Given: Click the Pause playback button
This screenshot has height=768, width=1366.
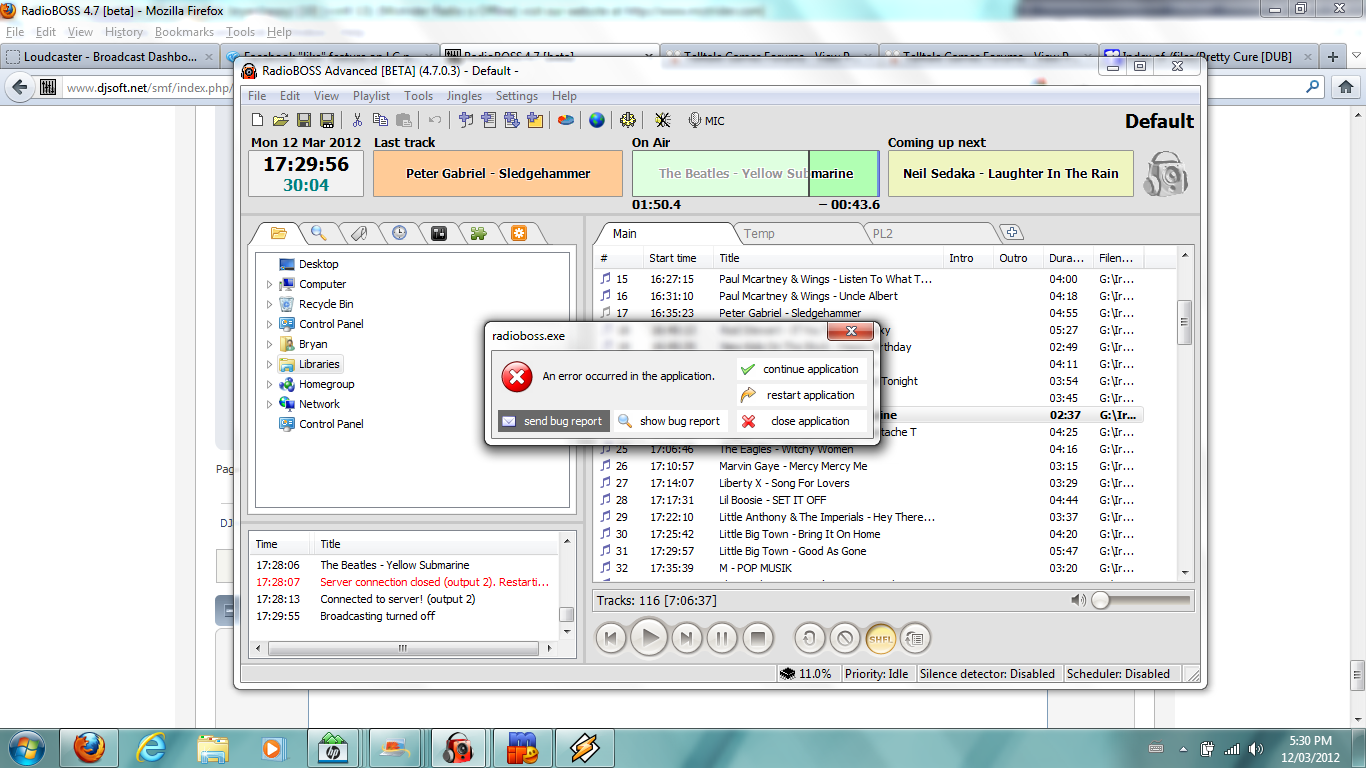Looking at the screenshot, I should [722, 637].
